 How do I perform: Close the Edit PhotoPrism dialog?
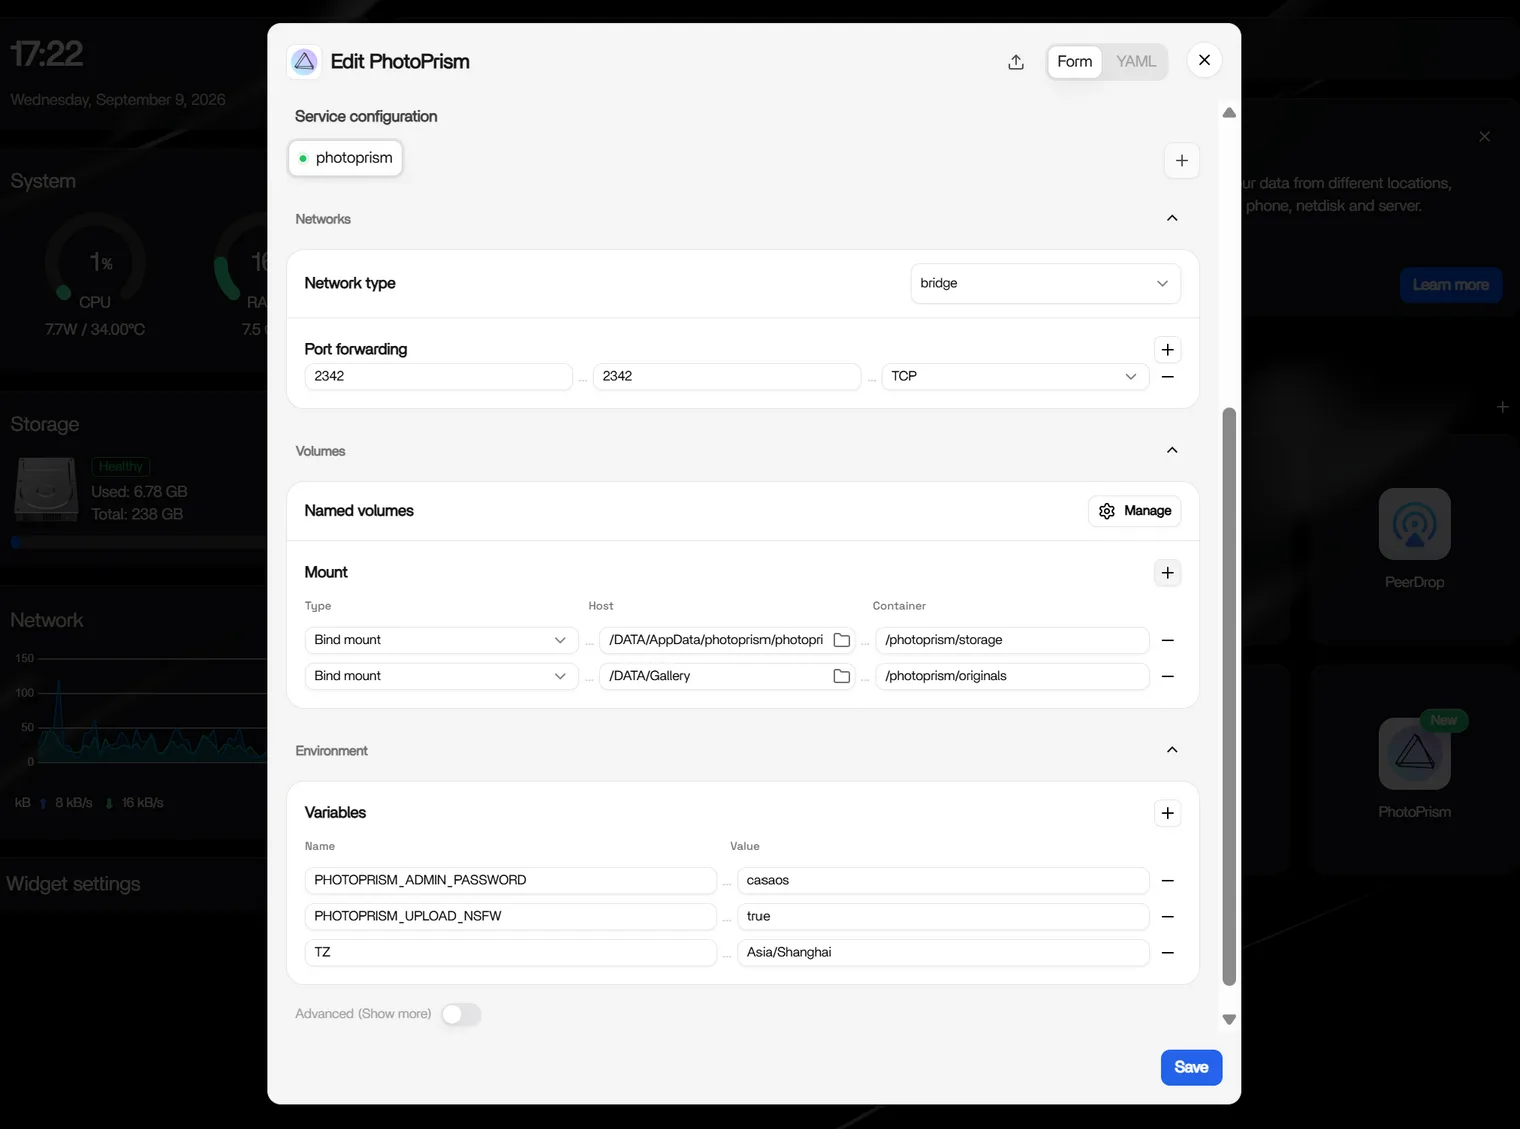1204,60
